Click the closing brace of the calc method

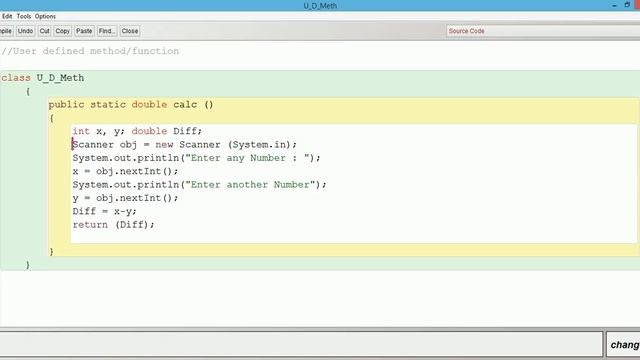click(x=51, y=251)
